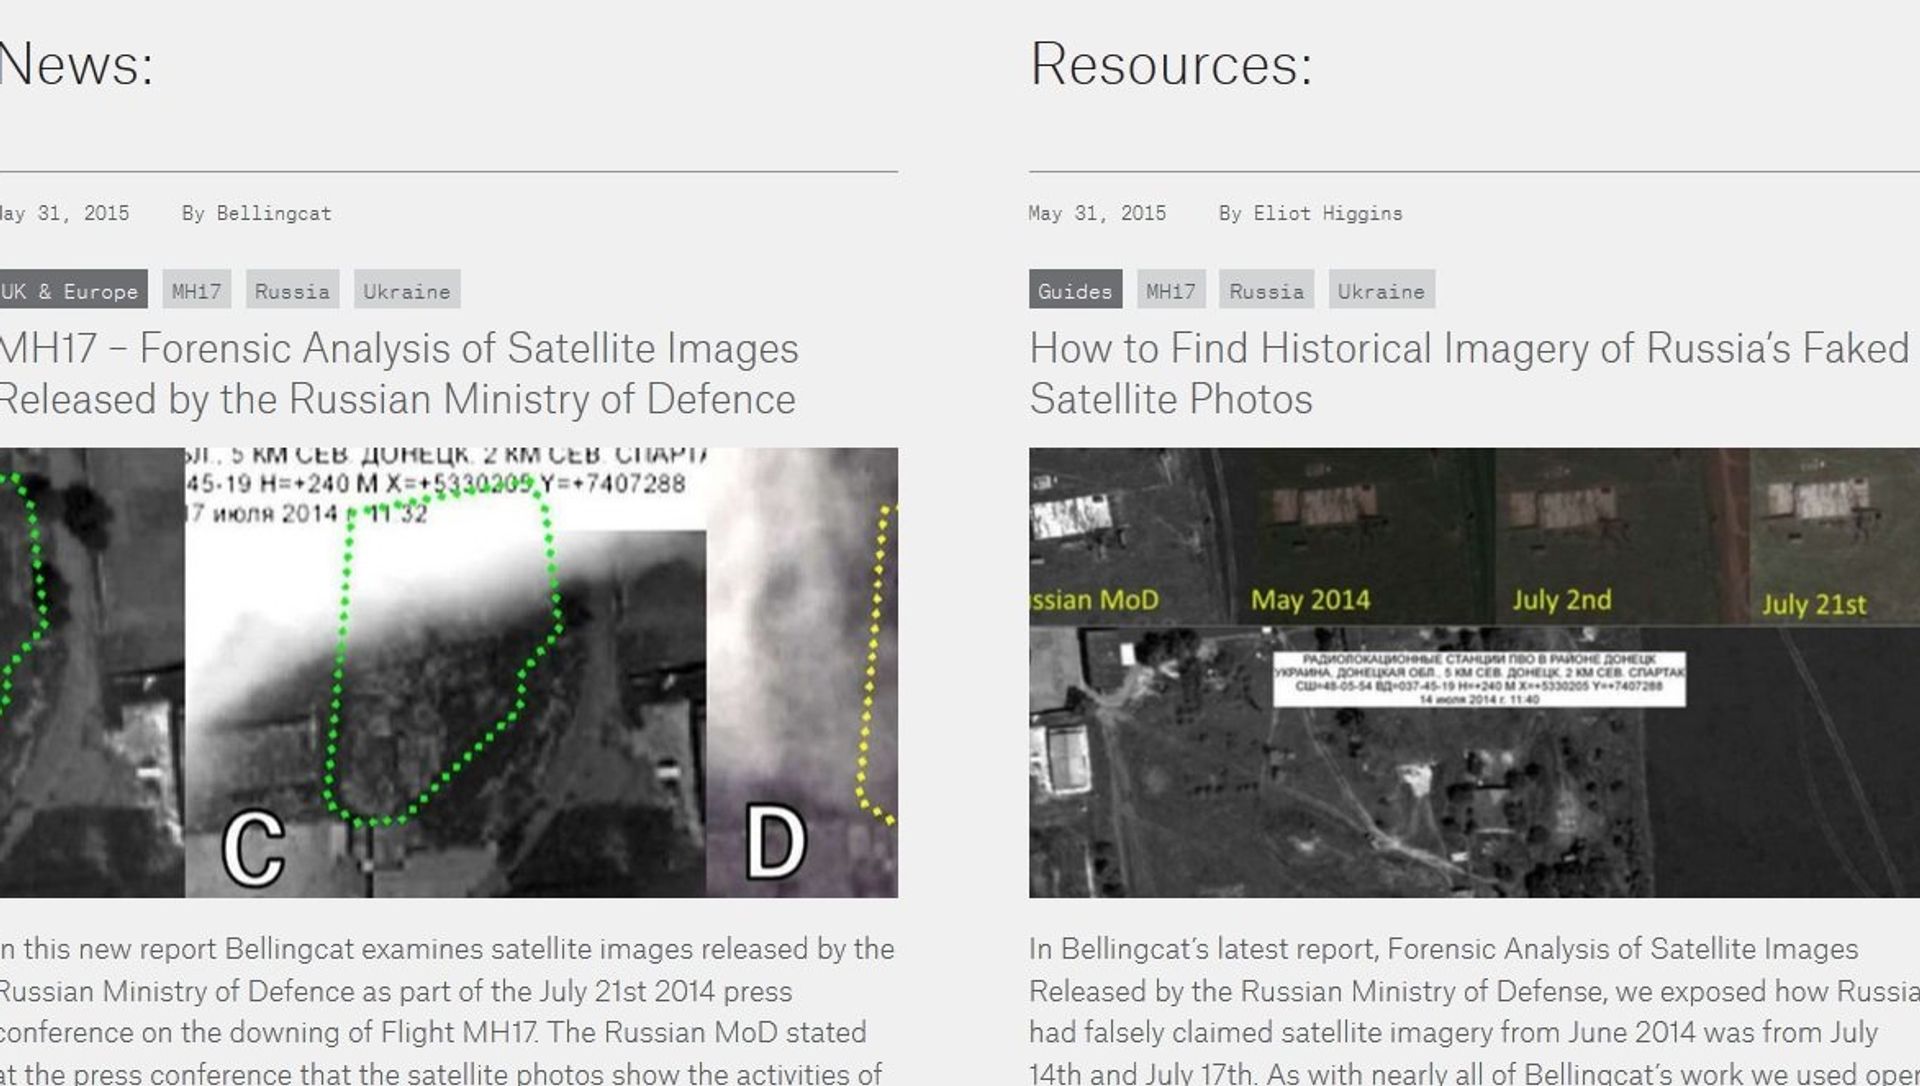The width and height of the screenshot is (1920, 1086).
Task: Open the Guides category tag
Action: pos(1075,290)
